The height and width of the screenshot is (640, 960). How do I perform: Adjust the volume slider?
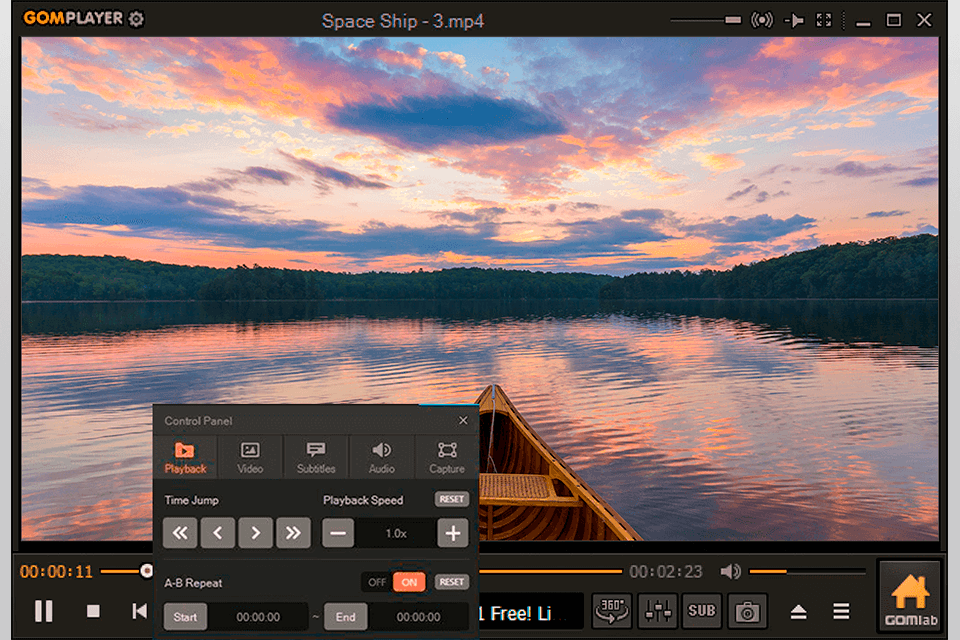(x=808, y=571)
